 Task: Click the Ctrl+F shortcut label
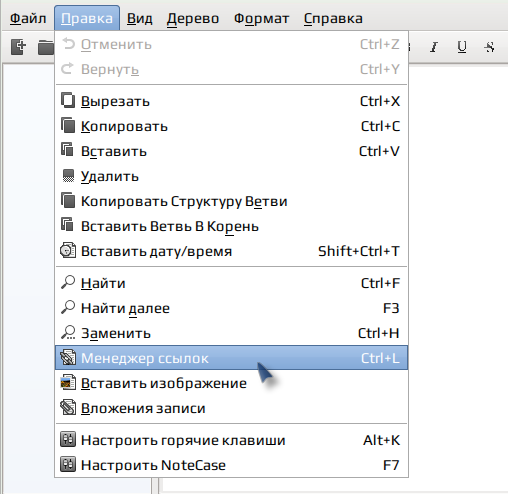(x=380, y=283)
